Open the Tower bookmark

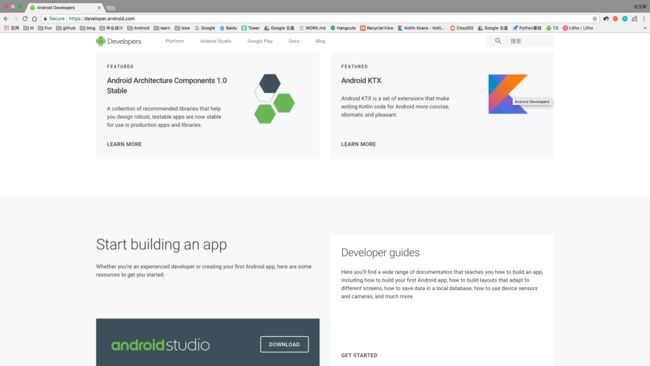coord(250,28)
